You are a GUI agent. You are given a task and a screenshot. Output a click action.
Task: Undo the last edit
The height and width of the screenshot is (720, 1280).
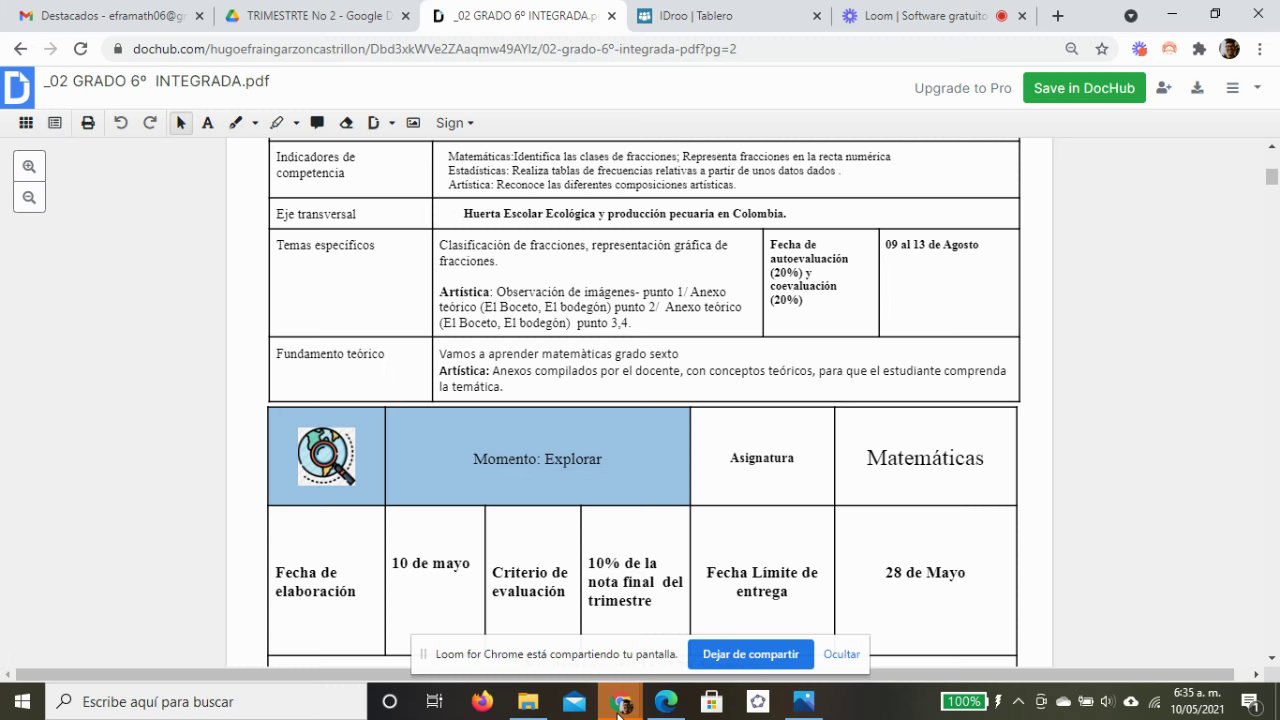[x=121, y=123]
